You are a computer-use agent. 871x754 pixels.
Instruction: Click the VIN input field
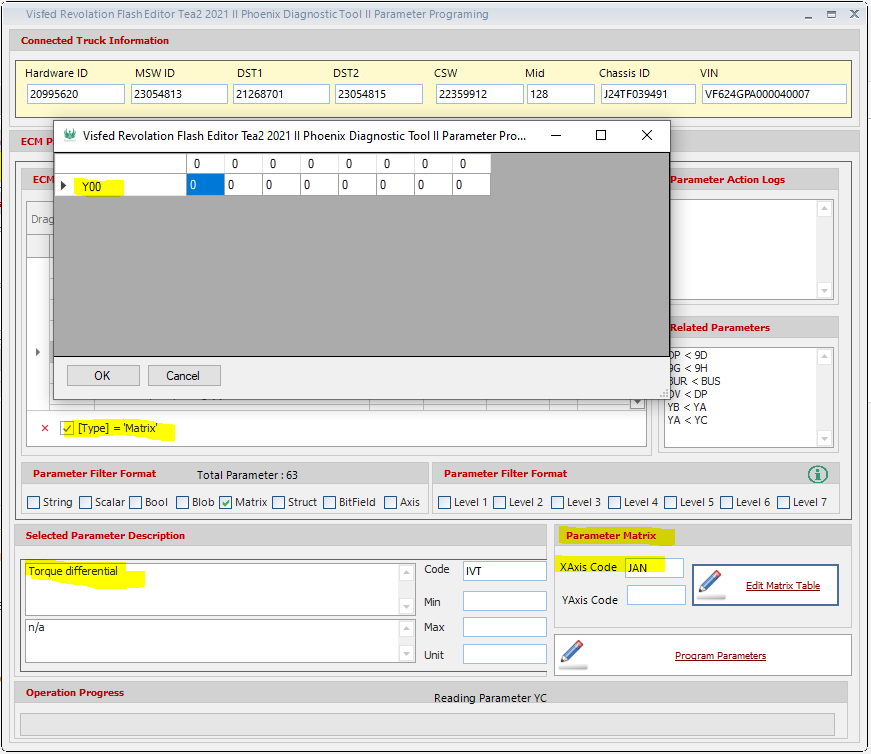pyautogui.click(x=774, y=94)
